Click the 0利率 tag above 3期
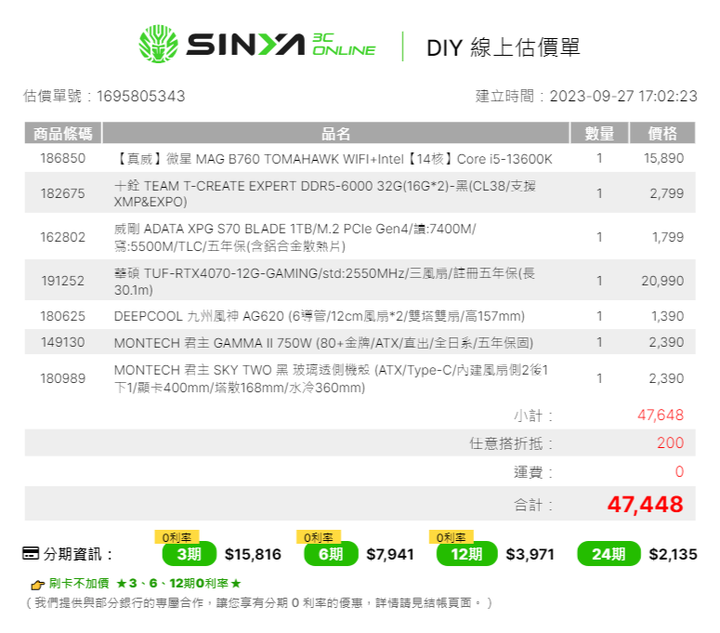This screenshot has height=633, width=720. click(177, 537)
